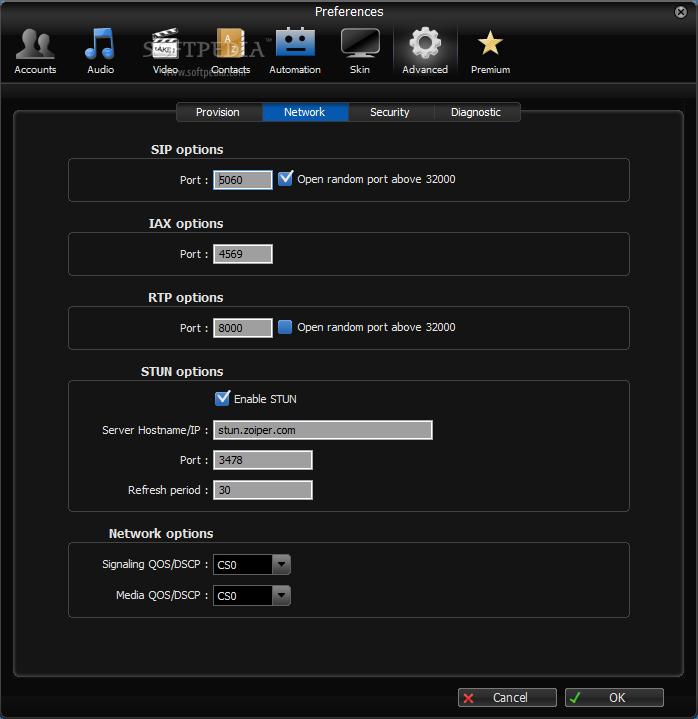Screen dimensions: 698x719
Task: Toggle the Enable STUN checkbox
Action: coord(222,398)
